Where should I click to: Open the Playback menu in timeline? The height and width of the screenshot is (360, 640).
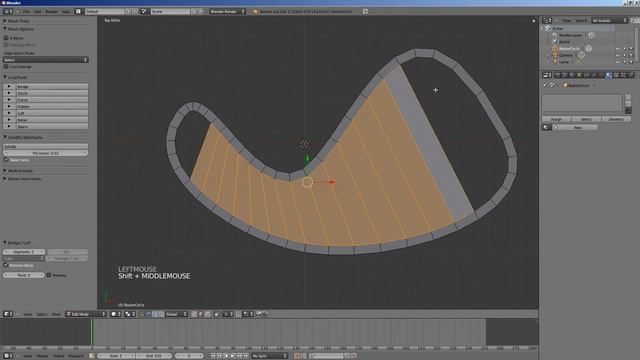pyautogui.click(x=76, y=356)
